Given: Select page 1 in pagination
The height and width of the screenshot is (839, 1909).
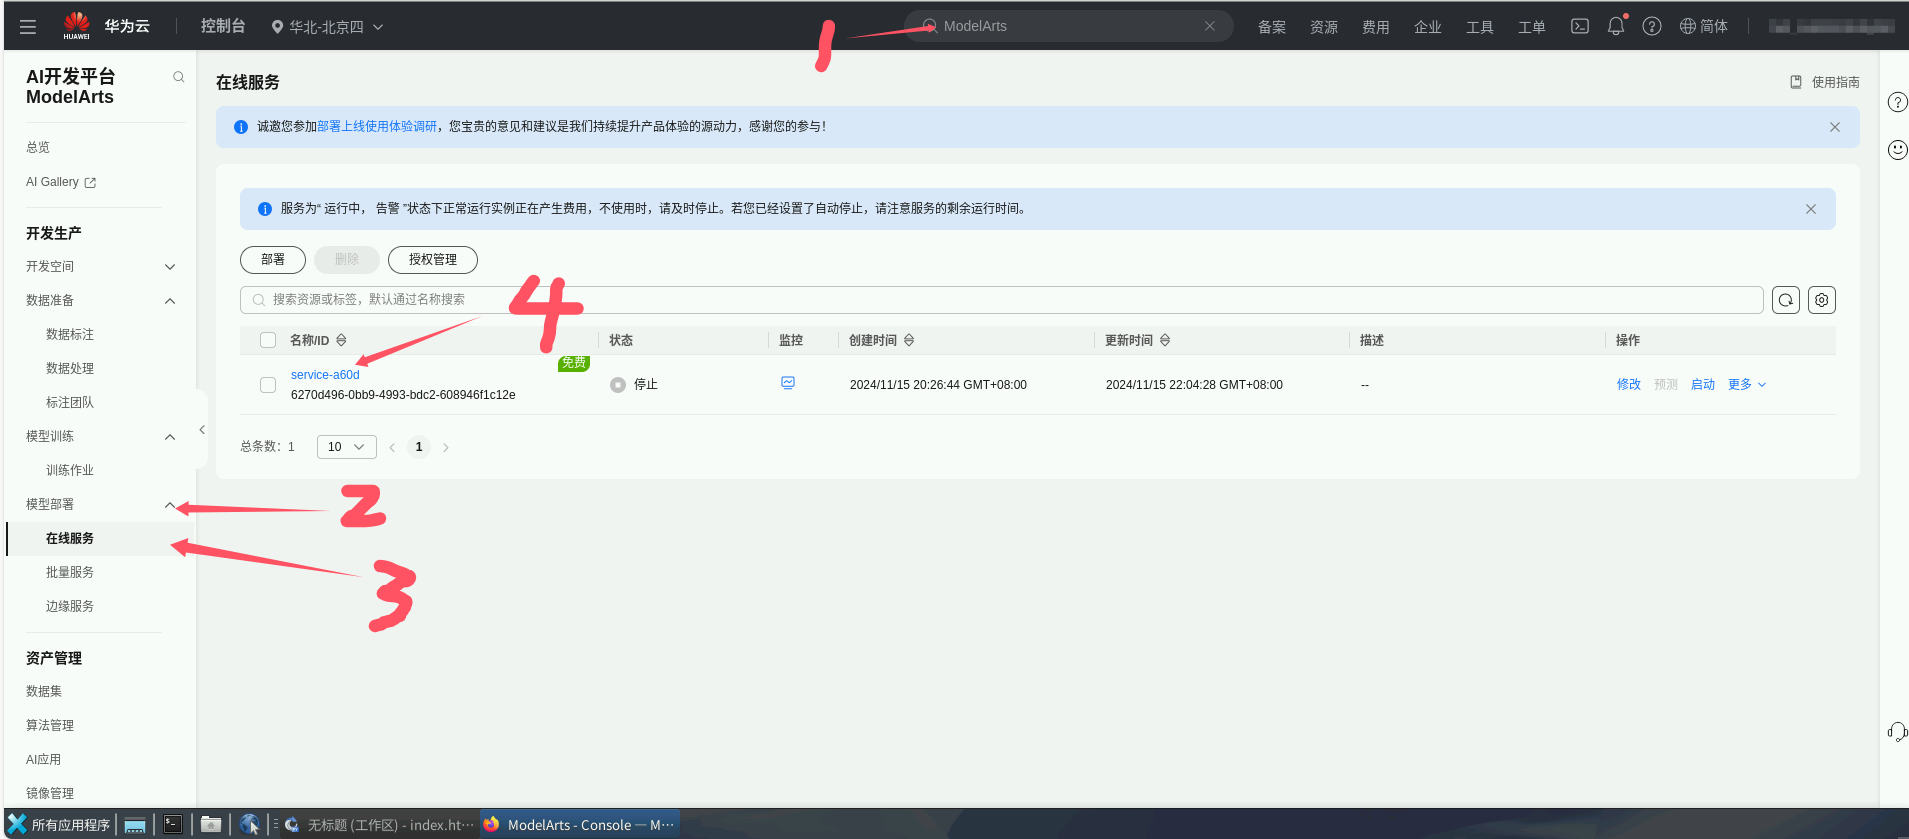Looking at the screenshot, I should [x=419, y=447].
